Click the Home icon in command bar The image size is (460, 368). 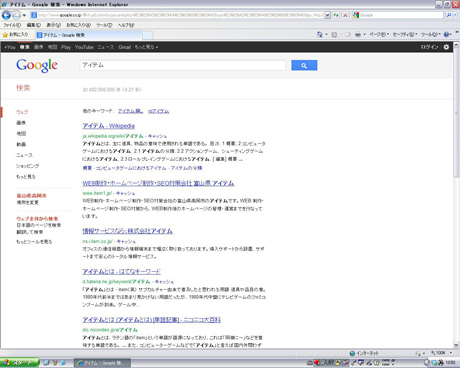pos(320,34)
